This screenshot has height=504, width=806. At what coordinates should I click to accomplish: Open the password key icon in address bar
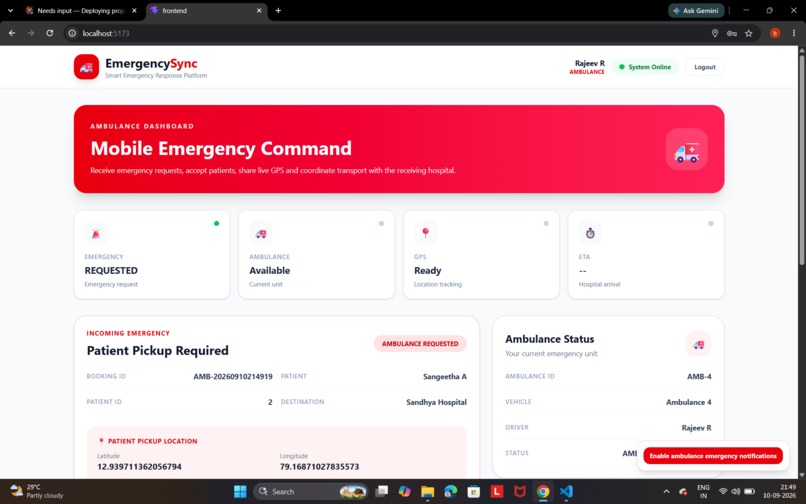(731, 33)
